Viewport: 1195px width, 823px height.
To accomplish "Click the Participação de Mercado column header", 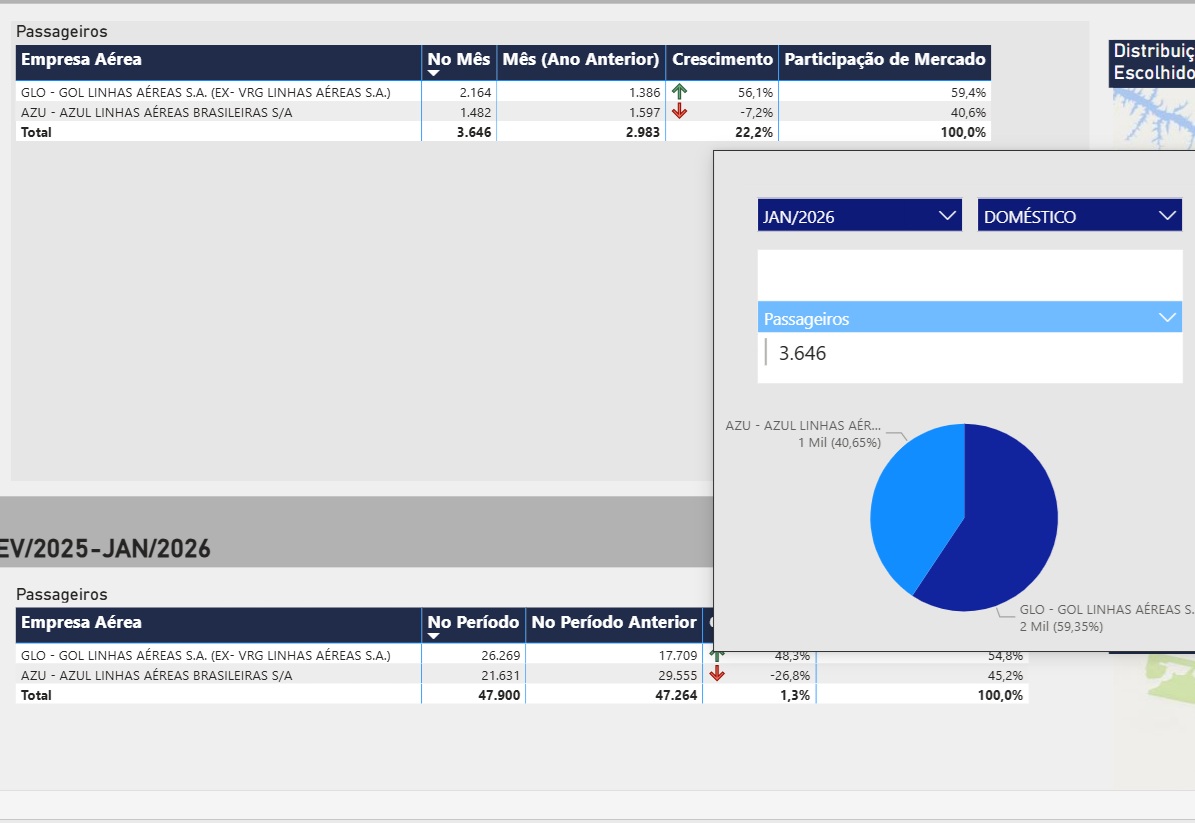I will pos(884,60).
